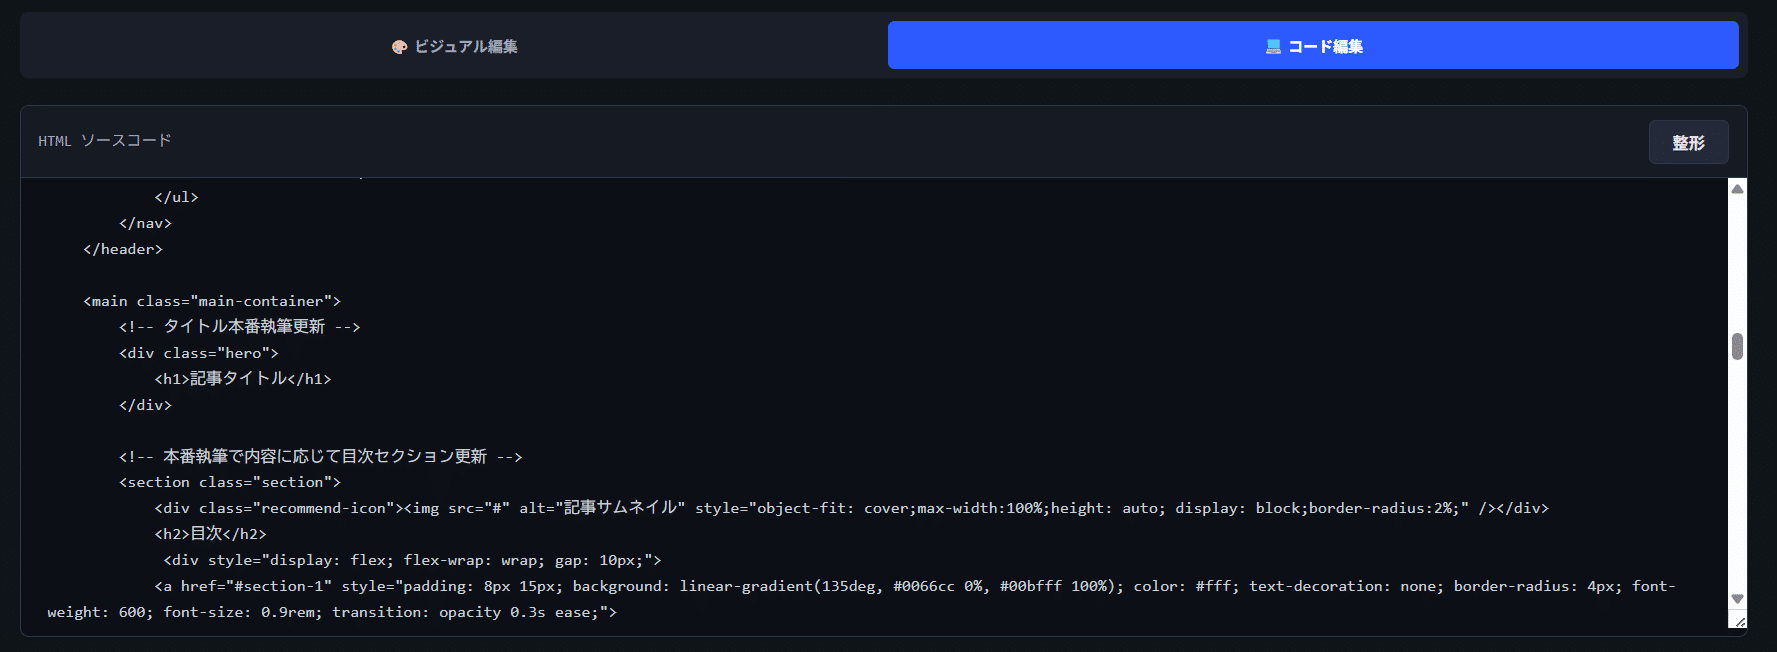This screenshot has width=1777, height=652.
Task: Click the <main class="main-container"> line
Action: (x=212, y=301)
